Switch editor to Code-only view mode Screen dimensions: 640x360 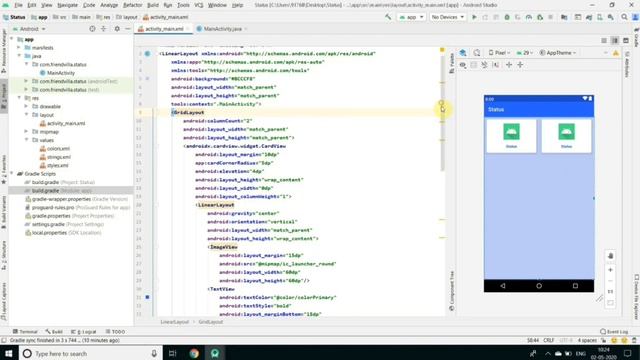[x=604, y=40]
